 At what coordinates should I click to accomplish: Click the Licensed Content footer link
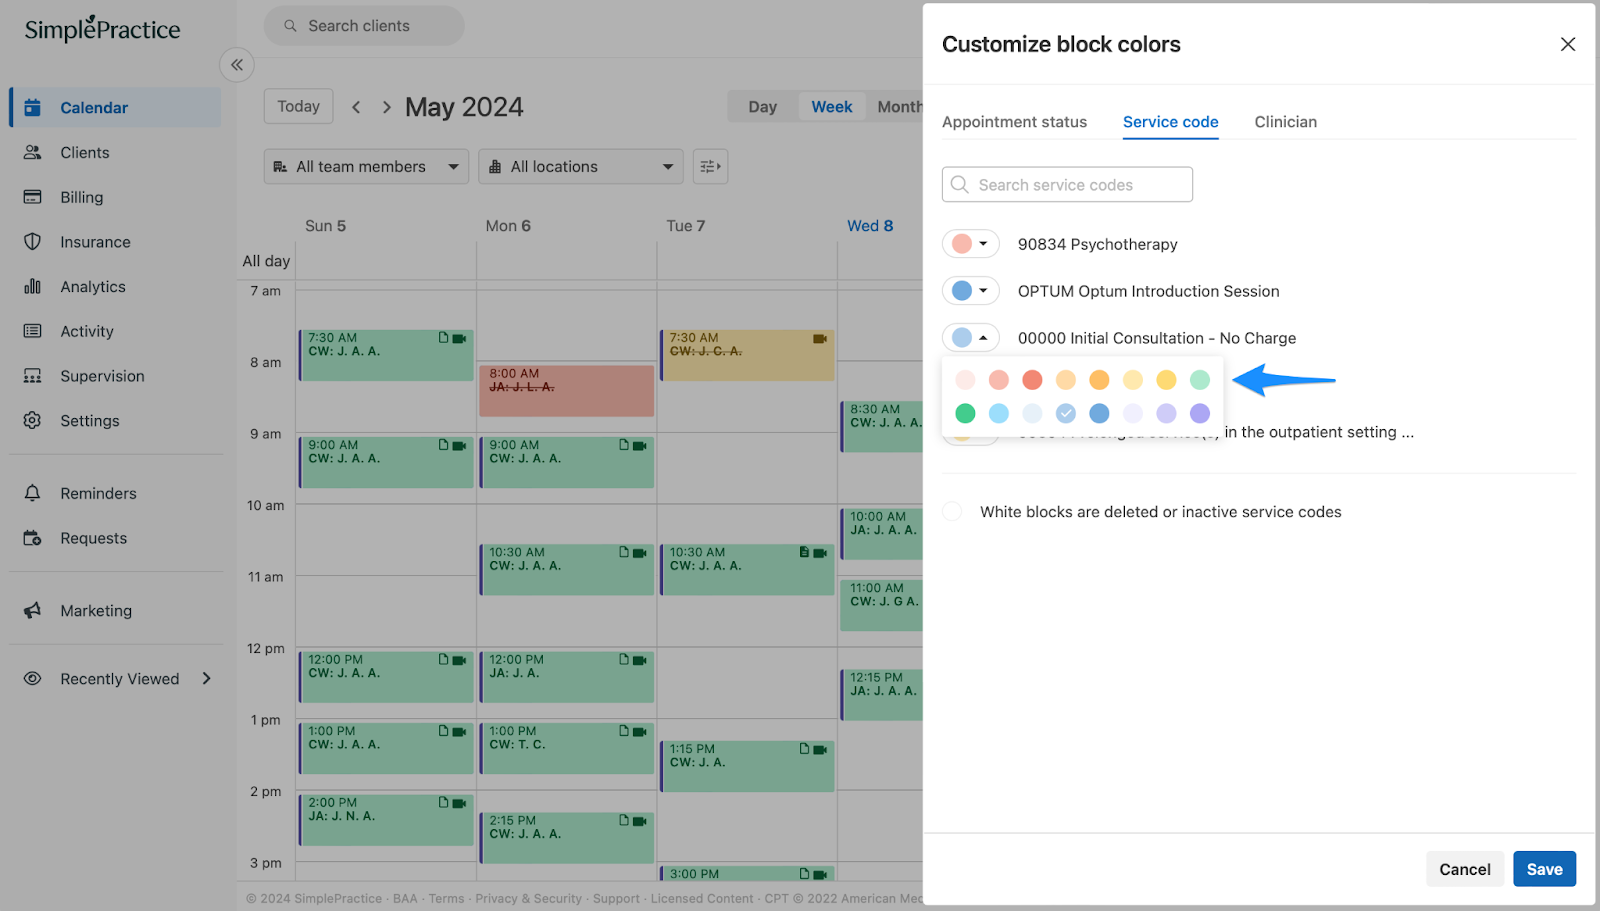point(702,898)
